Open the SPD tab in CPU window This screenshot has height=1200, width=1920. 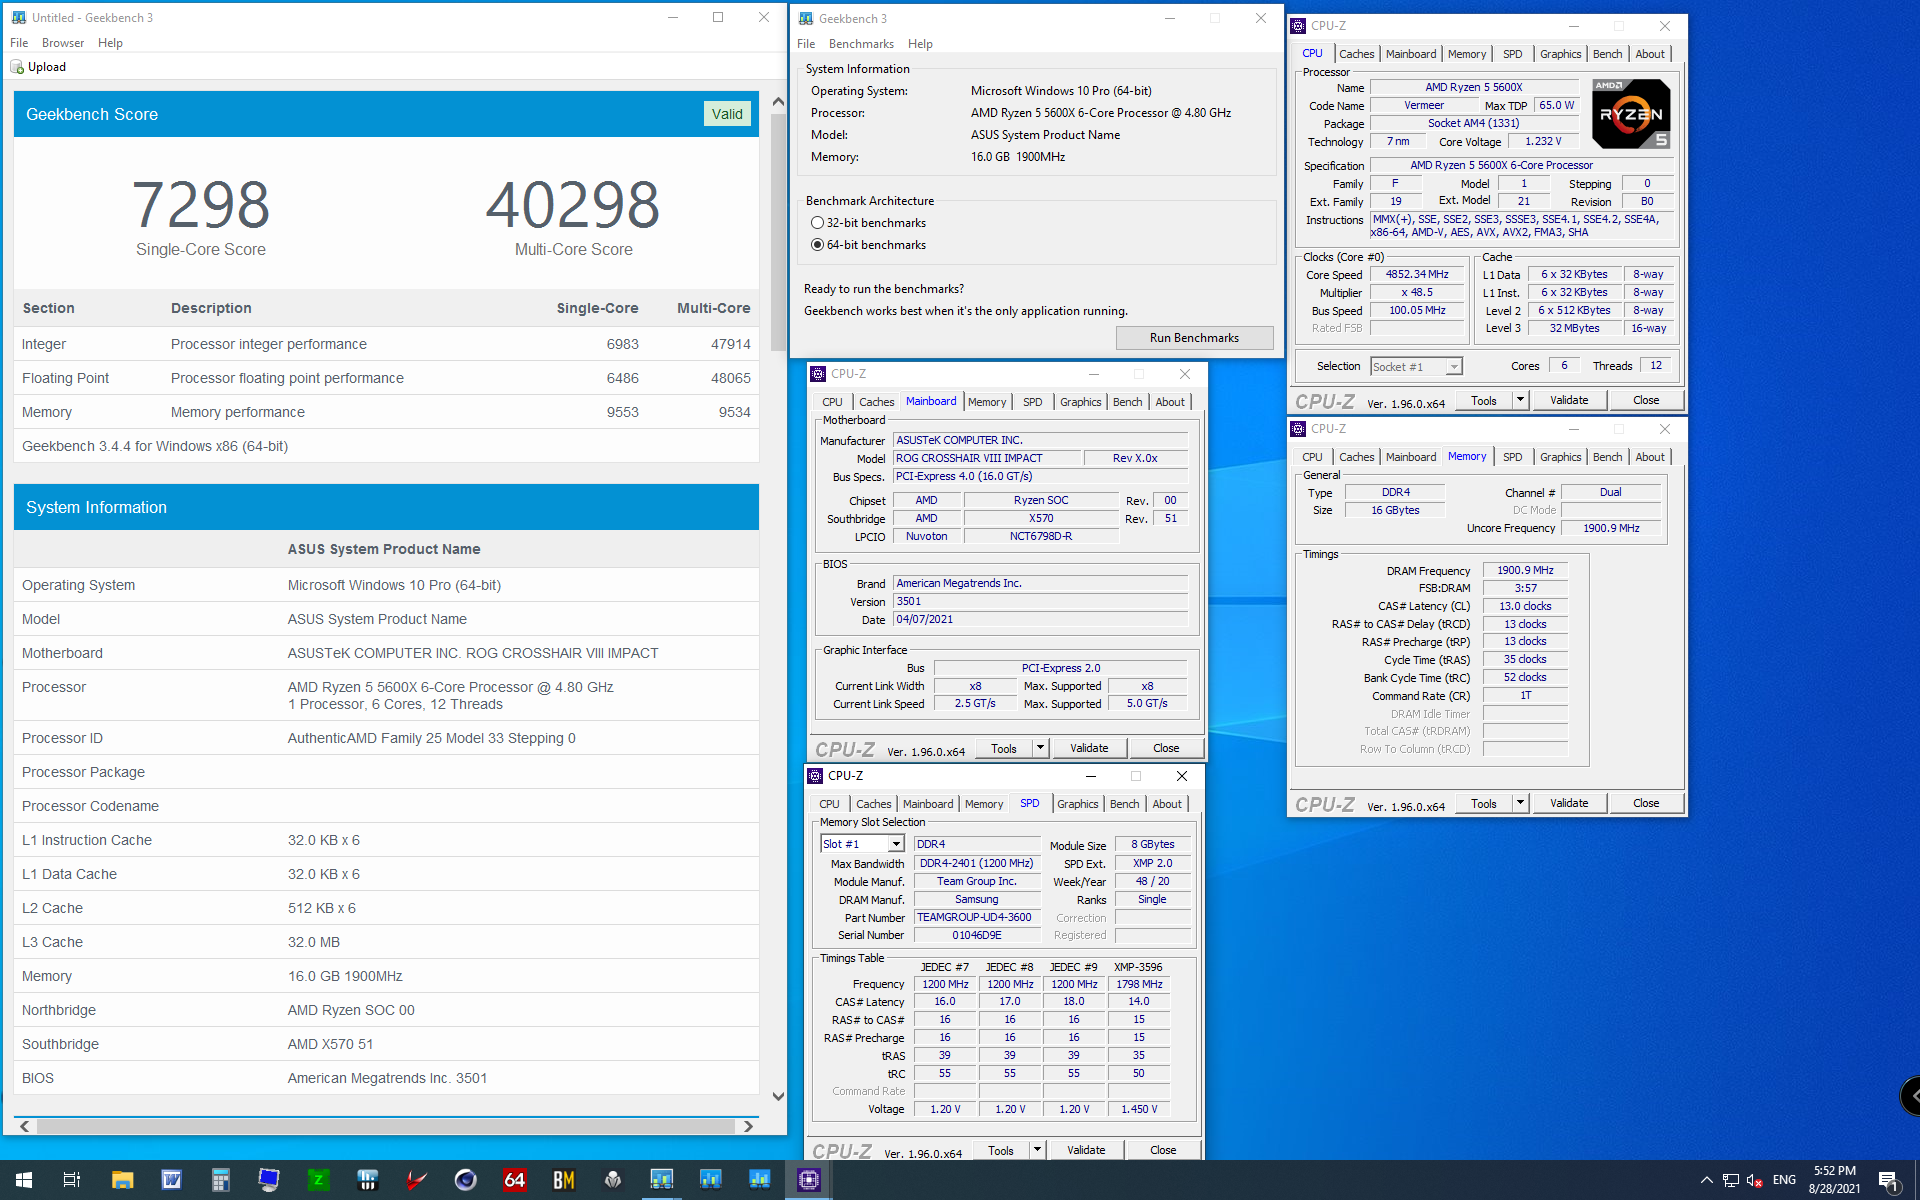1512,54
